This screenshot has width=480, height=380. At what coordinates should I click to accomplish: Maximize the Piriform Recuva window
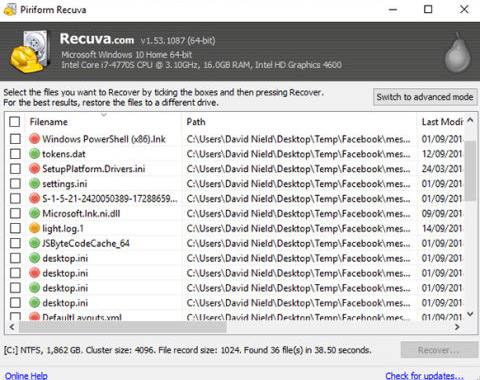tap(428, 9)
